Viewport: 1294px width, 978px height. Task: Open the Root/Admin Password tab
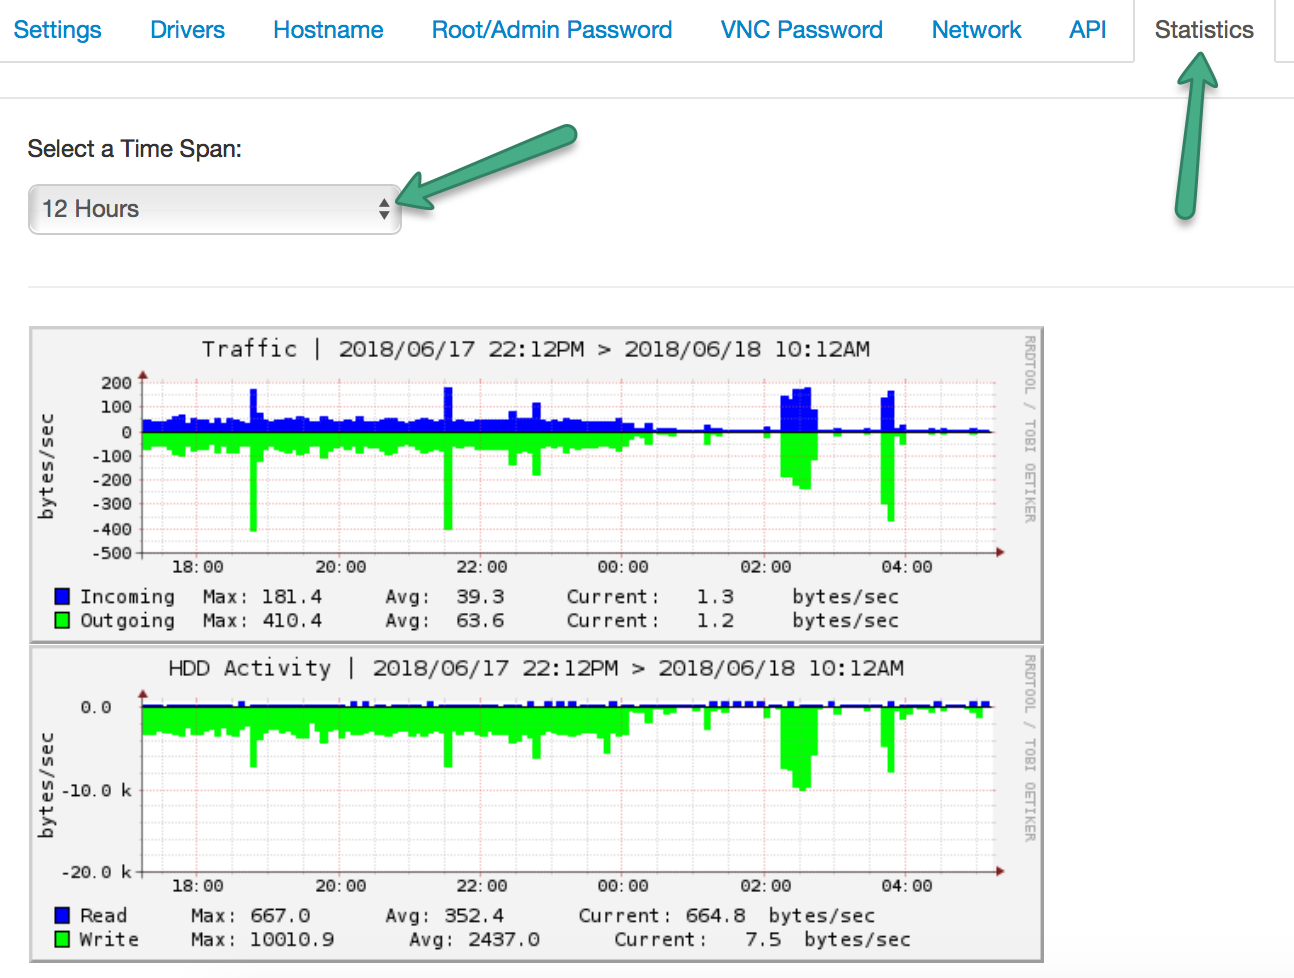(551, 30)
